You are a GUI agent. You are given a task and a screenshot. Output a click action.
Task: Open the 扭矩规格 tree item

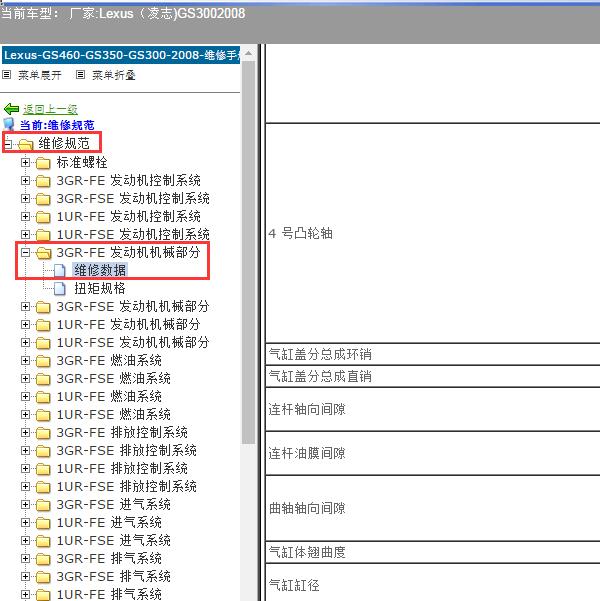pos(100,288)
